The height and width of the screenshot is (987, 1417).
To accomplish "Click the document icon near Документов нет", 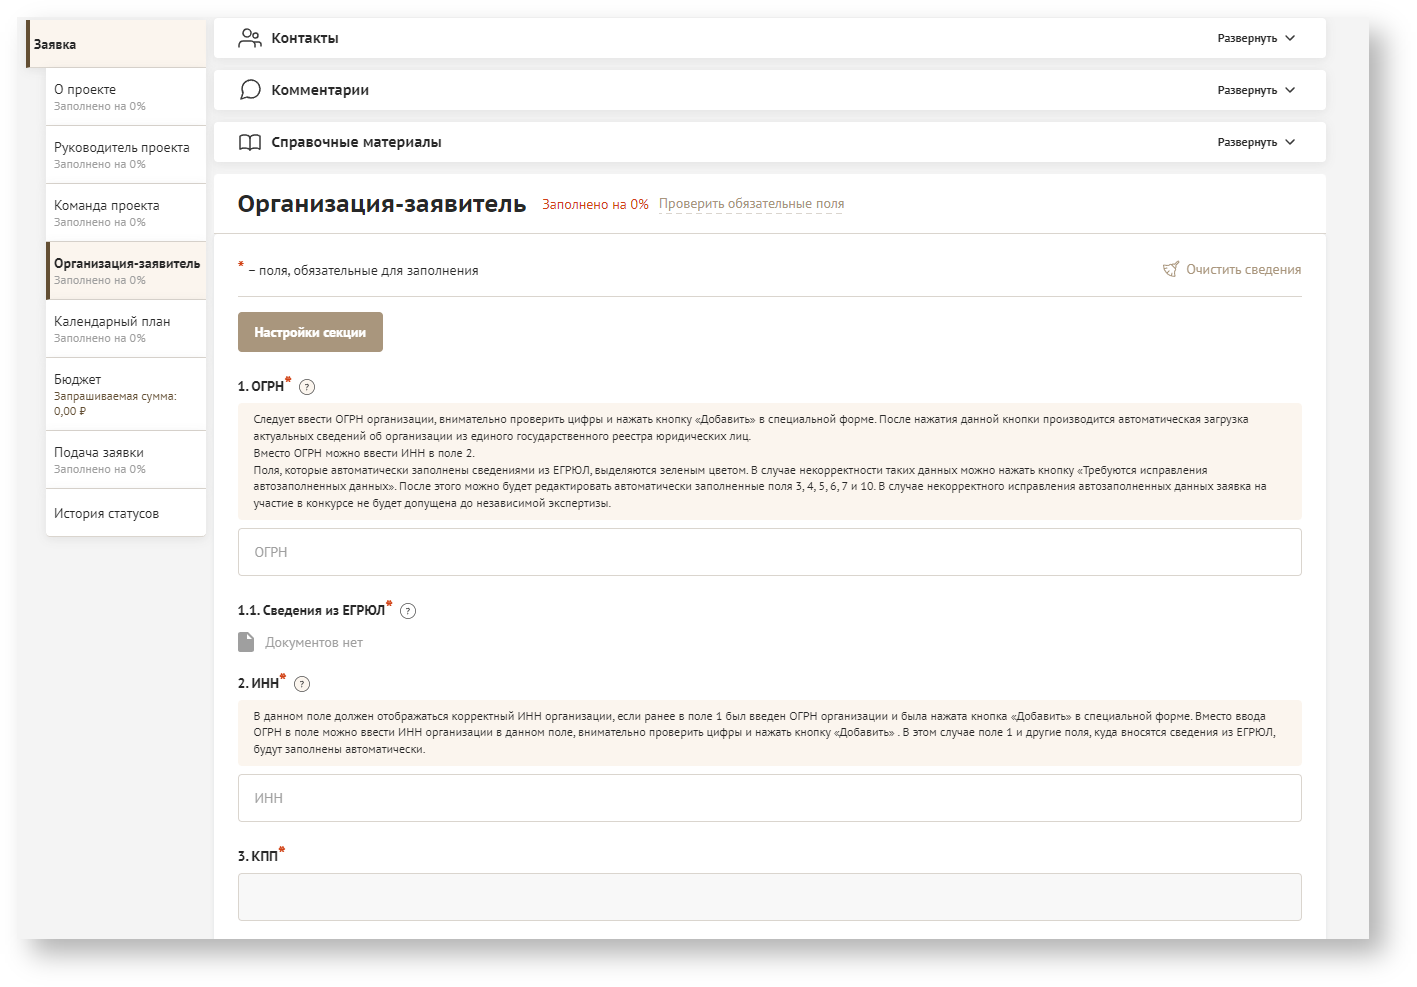I will click(x=246, y=642).
